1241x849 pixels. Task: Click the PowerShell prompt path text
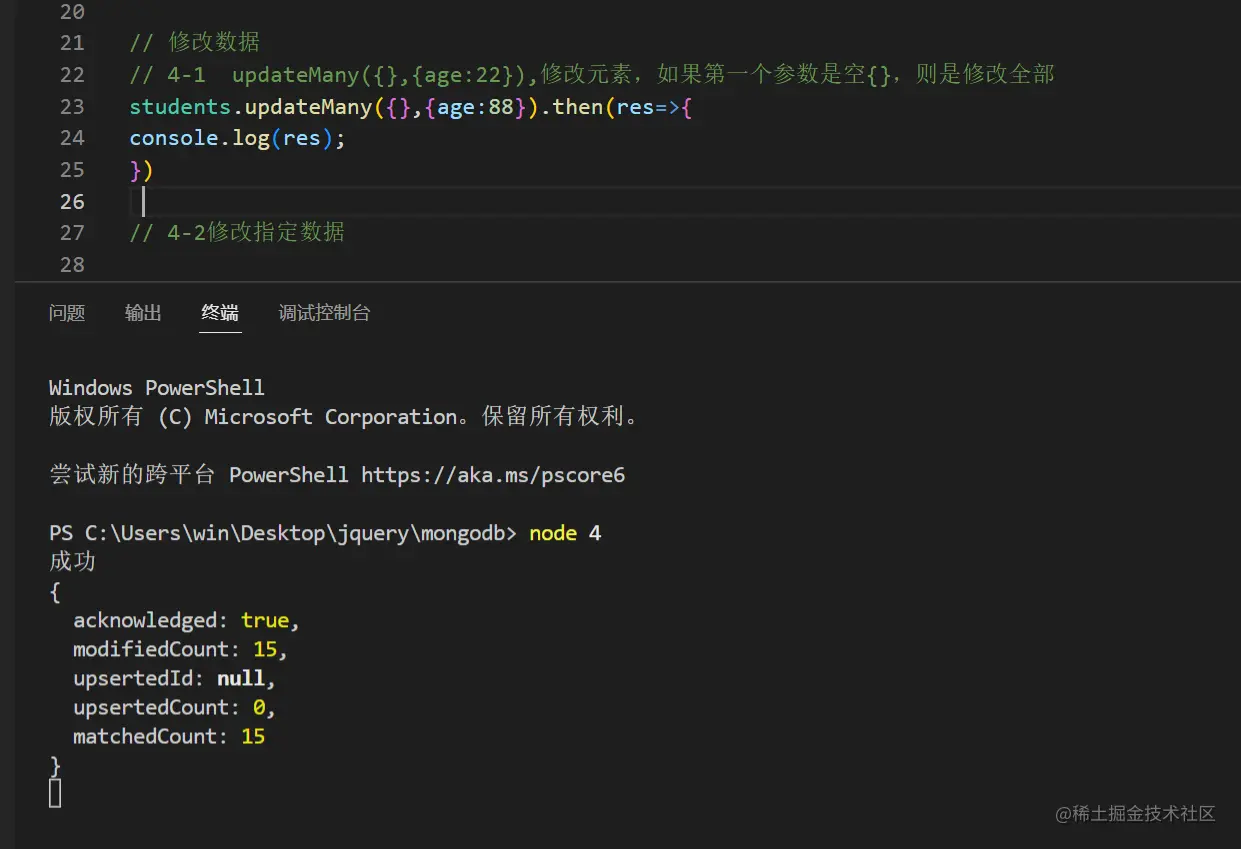tap(280, 533)
